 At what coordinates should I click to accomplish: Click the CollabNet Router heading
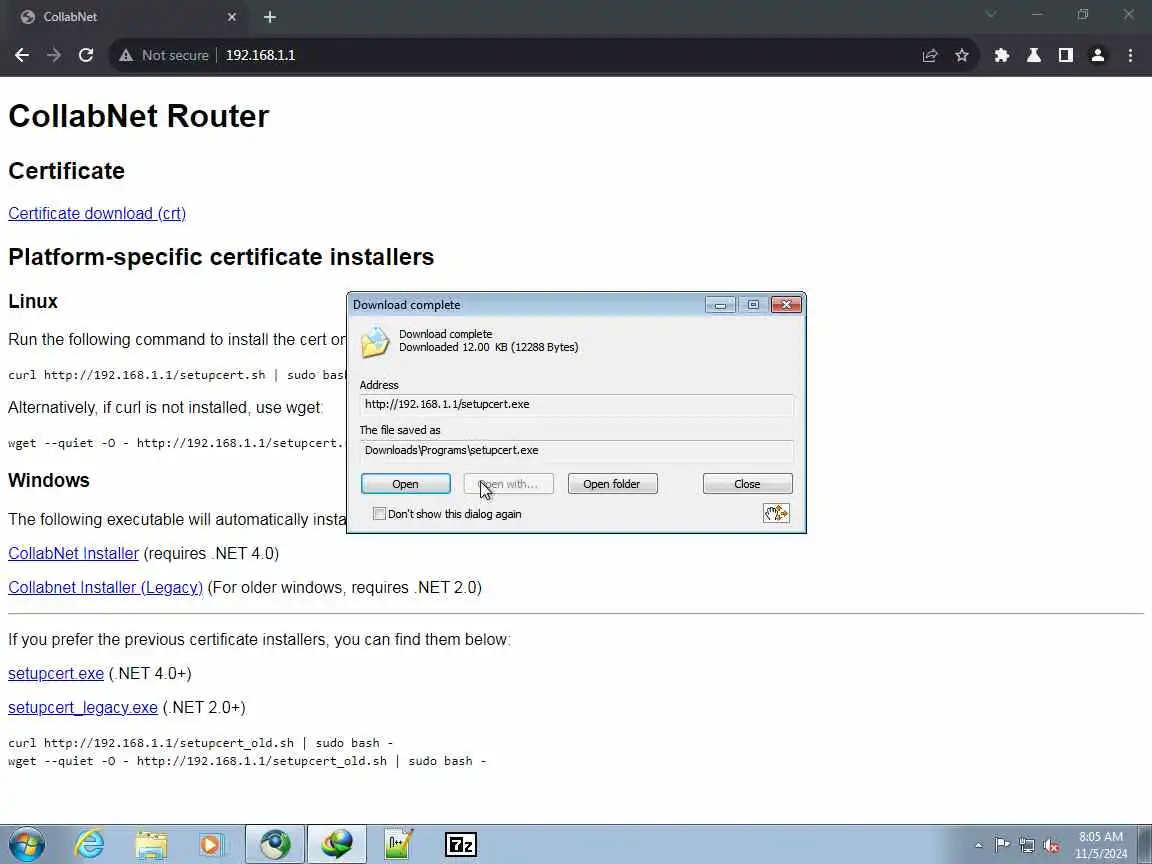coord(139,115)
